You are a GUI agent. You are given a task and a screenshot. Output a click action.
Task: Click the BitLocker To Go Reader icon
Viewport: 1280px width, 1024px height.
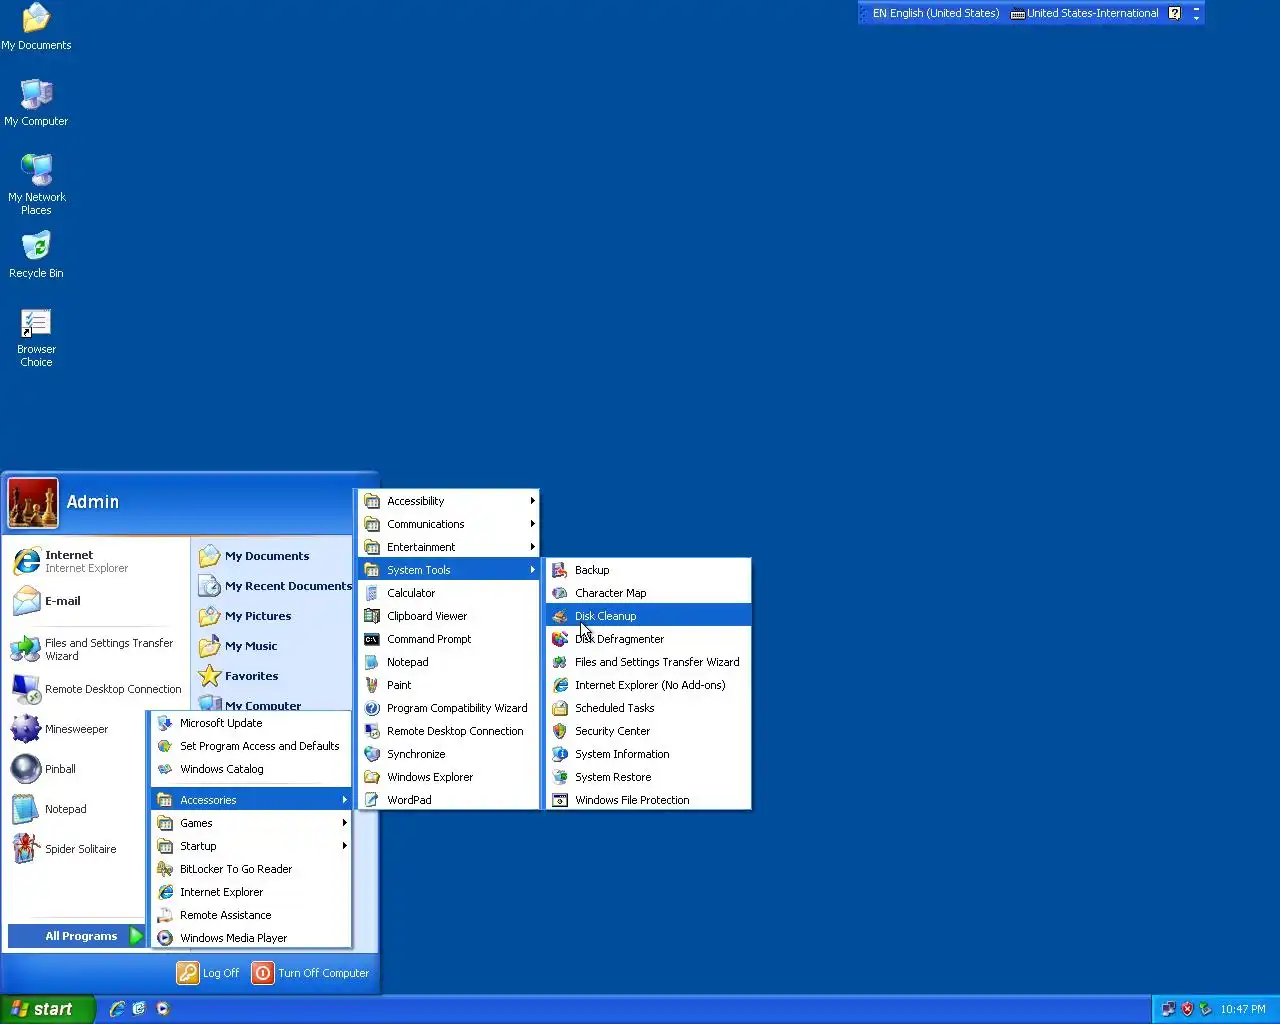(165, 869)
